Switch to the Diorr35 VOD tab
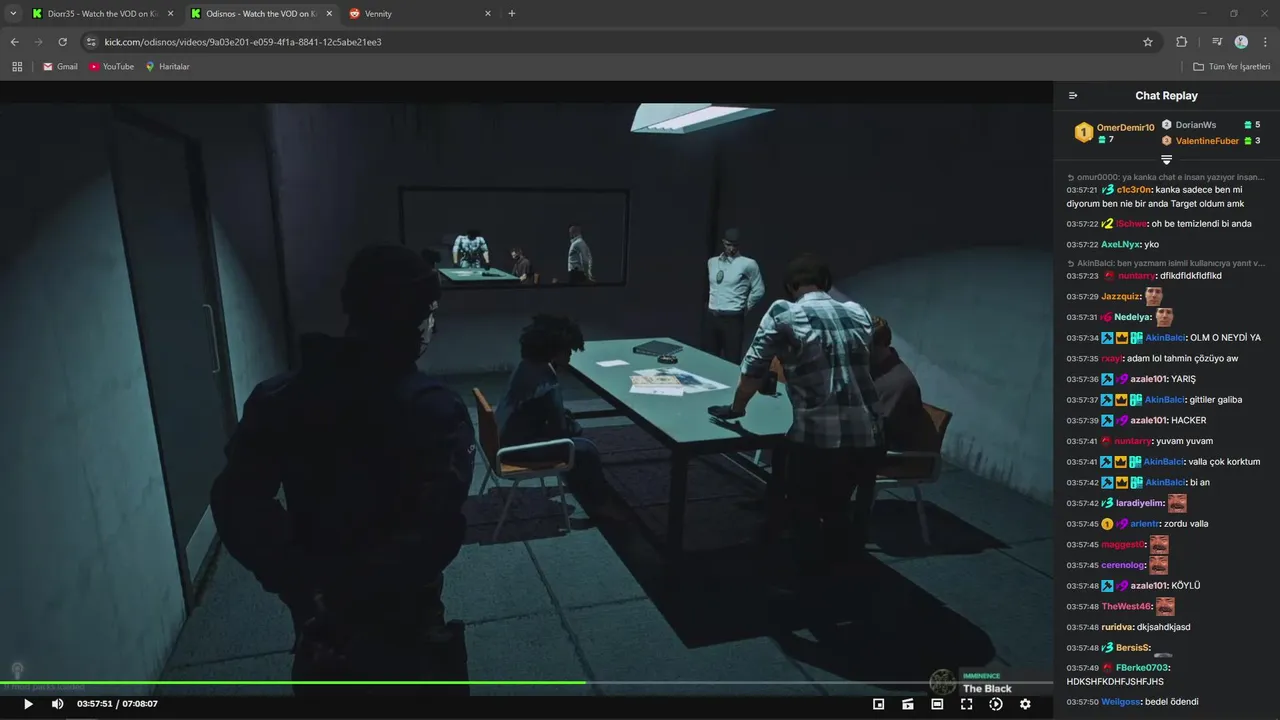The height and width of the screenshot is (720, 1280). pyautogui.click(x=104, y=14)
